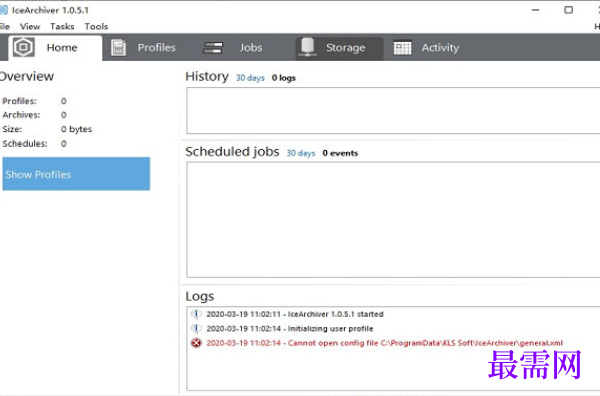Open the View menu
The width and height of the screenshot is (600, 396).
click(x=30, y=26)
